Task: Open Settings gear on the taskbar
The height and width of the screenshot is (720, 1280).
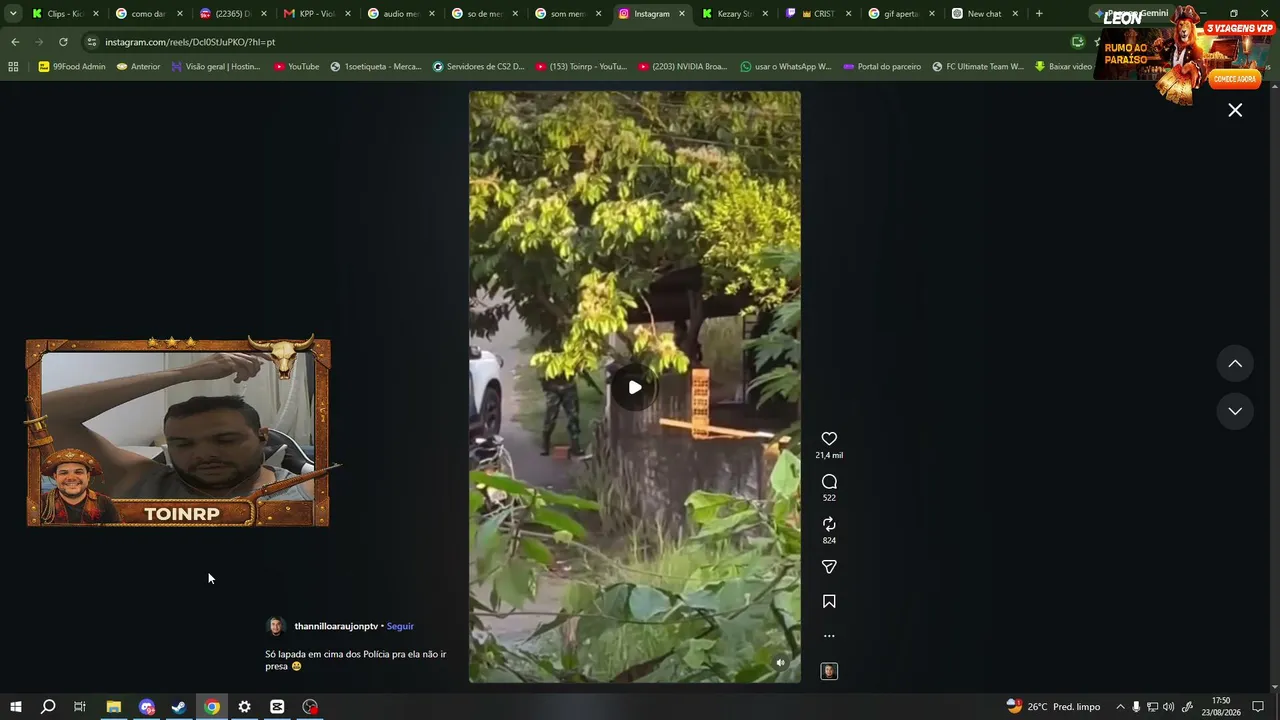Action: 244,707
